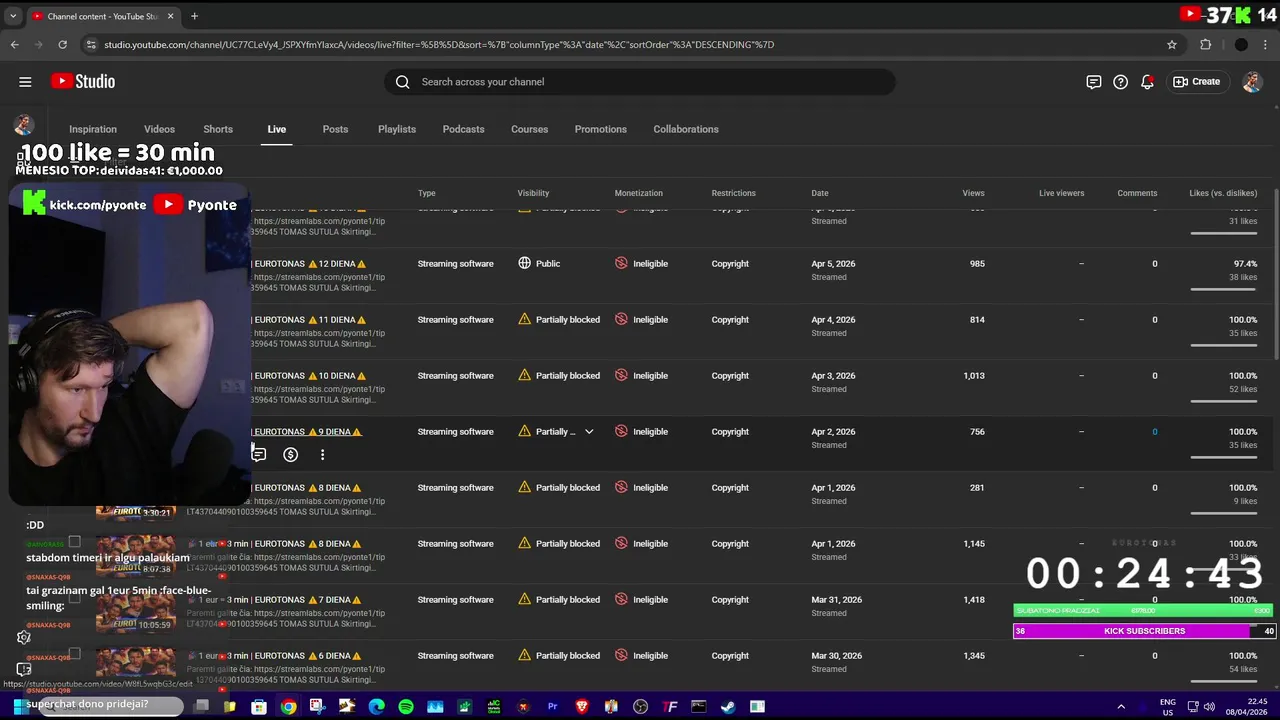Switch to the Inspiration tab
Viewport: 1280px width, 720px height.
(x=93, y=129)
